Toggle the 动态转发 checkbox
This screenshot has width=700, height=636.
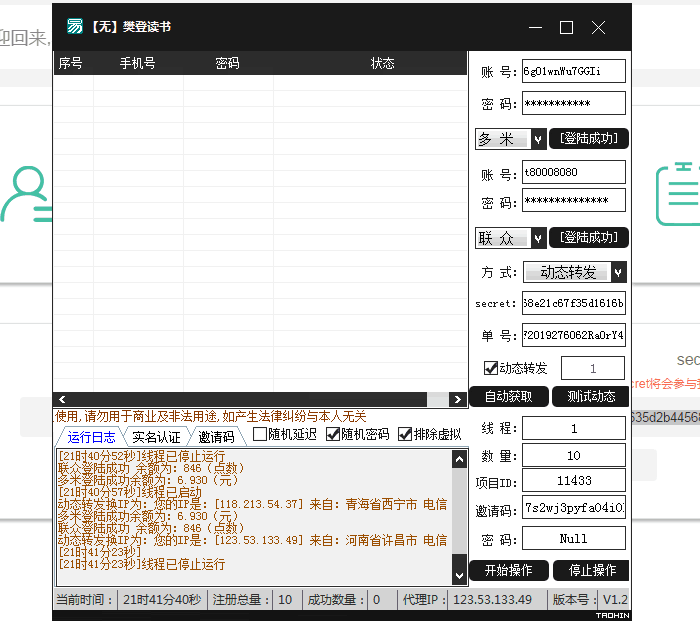491,368
